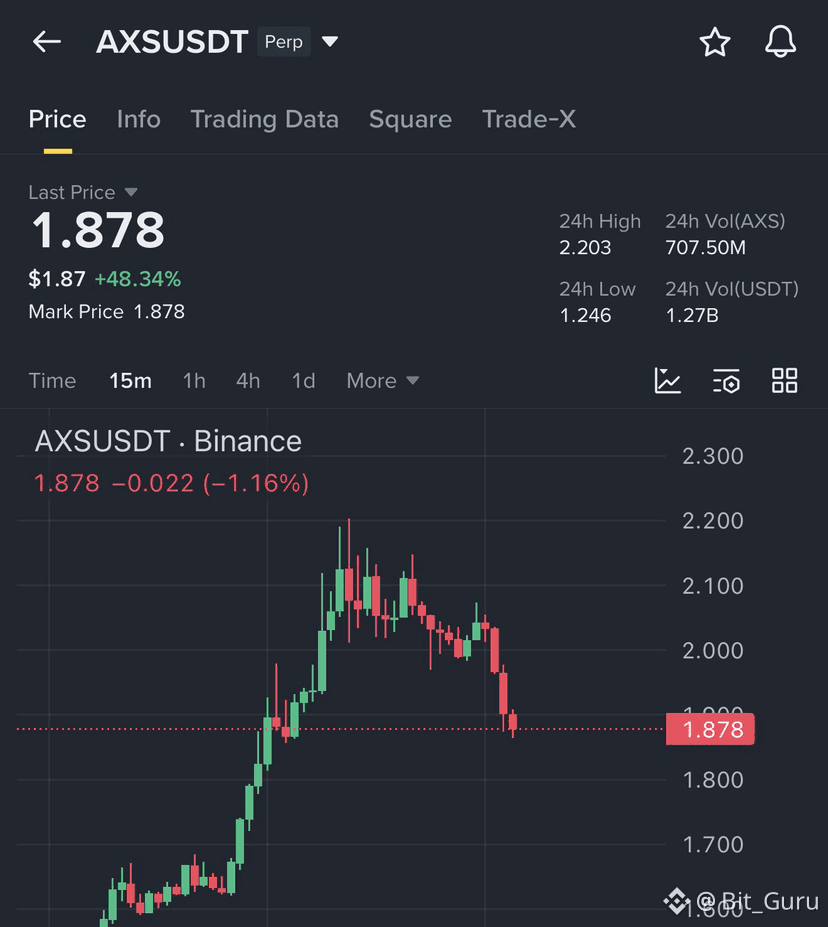The width and height of the screenshot is (828, 927).
Task: Open the Trading Data tab
Action: (264, 119)
